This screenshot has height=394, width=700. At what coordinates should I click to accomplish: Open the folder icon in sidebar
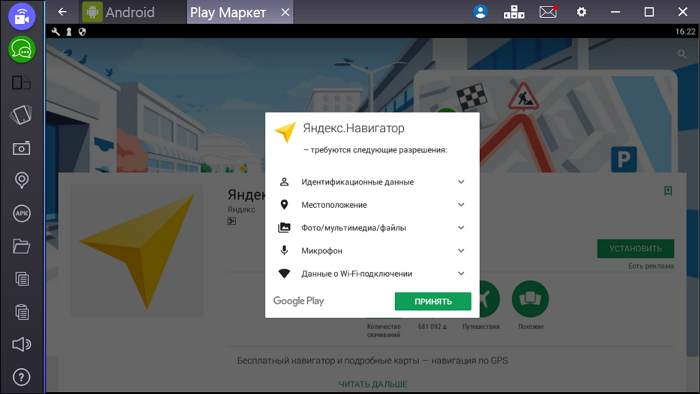point(21,246)
